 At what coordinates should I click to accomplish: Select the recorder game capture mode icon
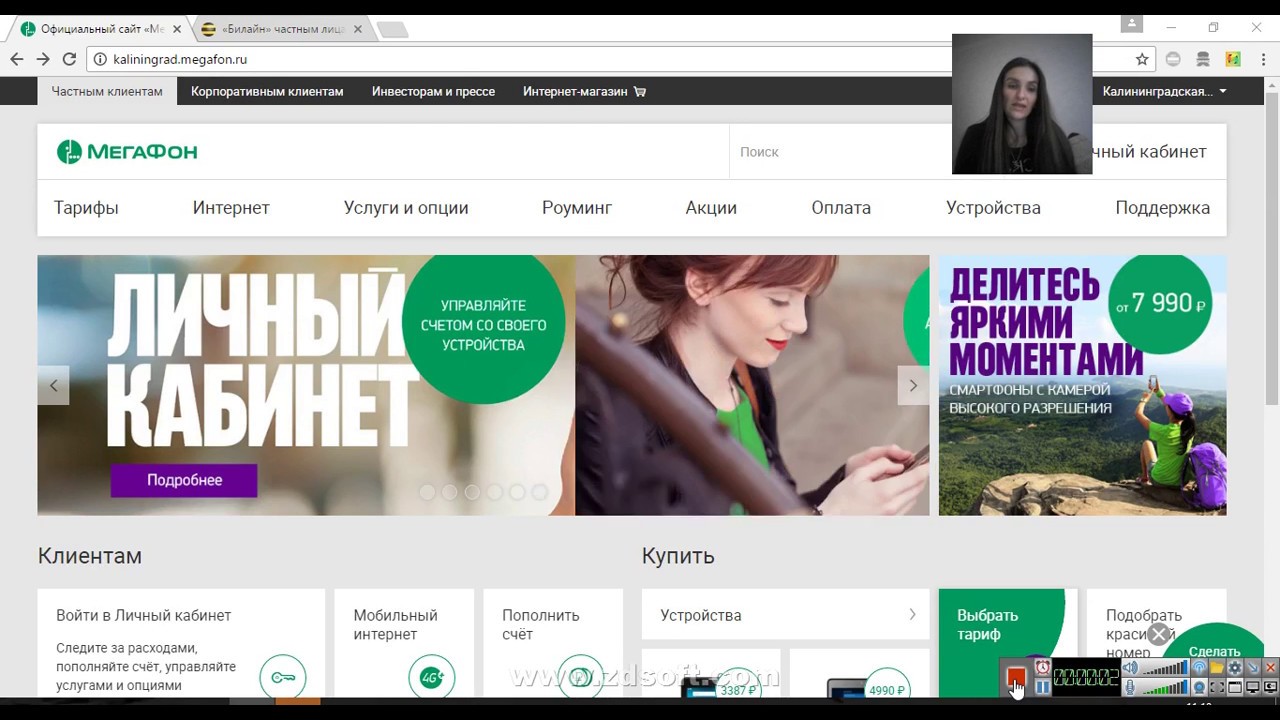[x=1271, y=687]
